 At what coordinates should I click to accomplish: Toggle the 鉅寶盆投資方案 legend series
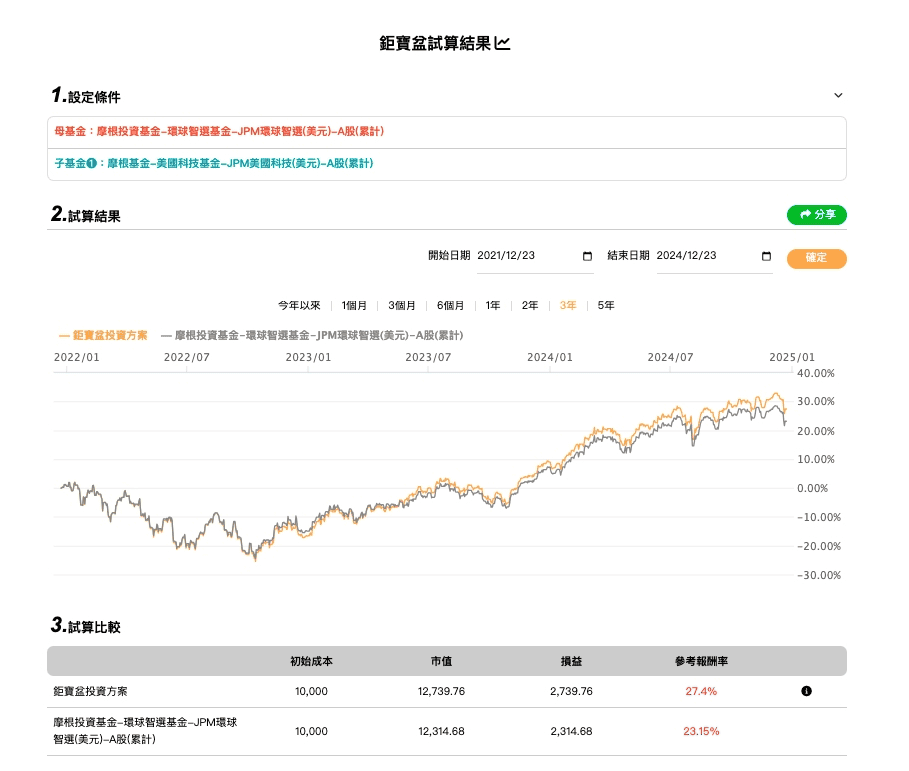pyautogui.click(x=103, y=336)
